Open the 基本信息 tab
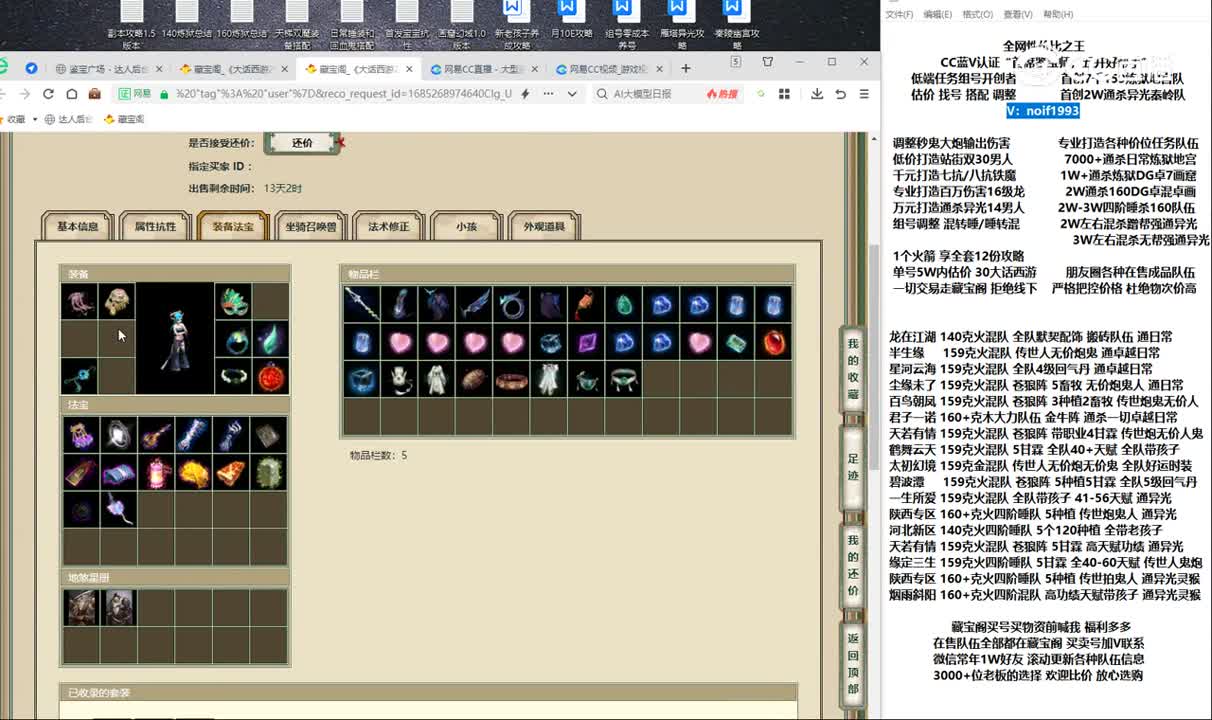1212x720 pixels. pyautogui.click(x=77, y=226)
